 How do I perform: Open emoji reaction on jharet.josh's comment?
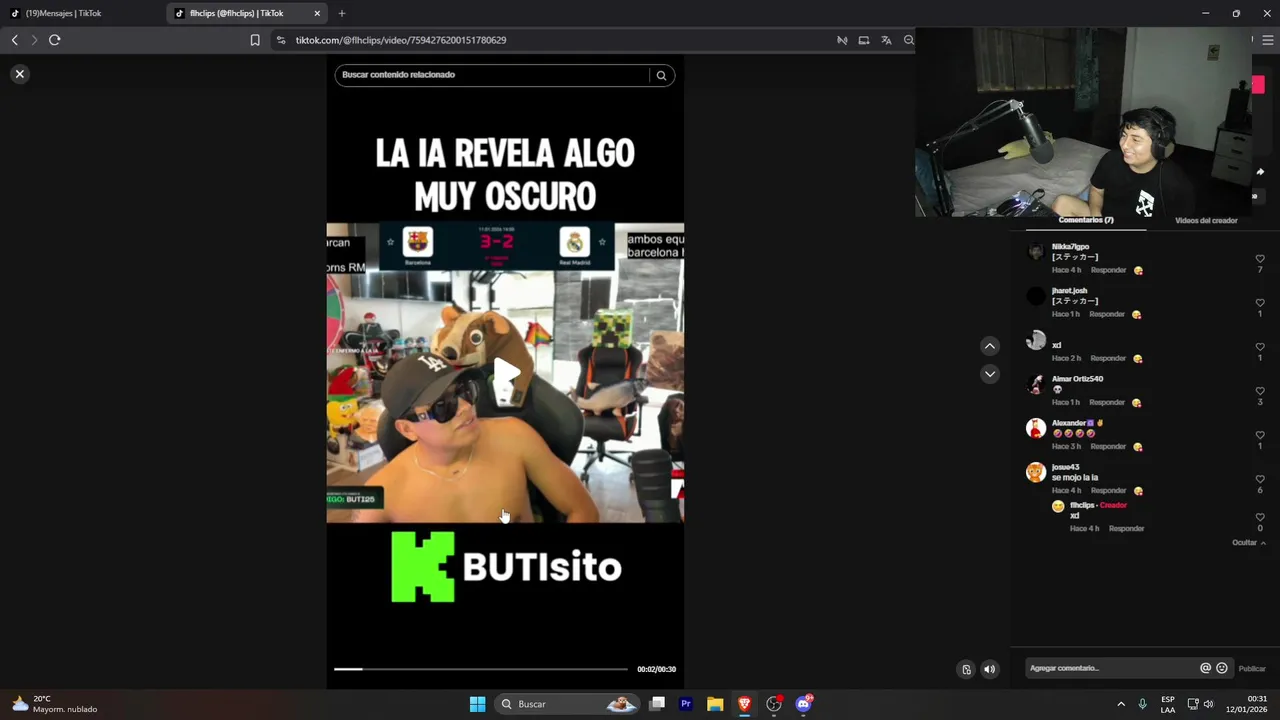click(1136, 314)
